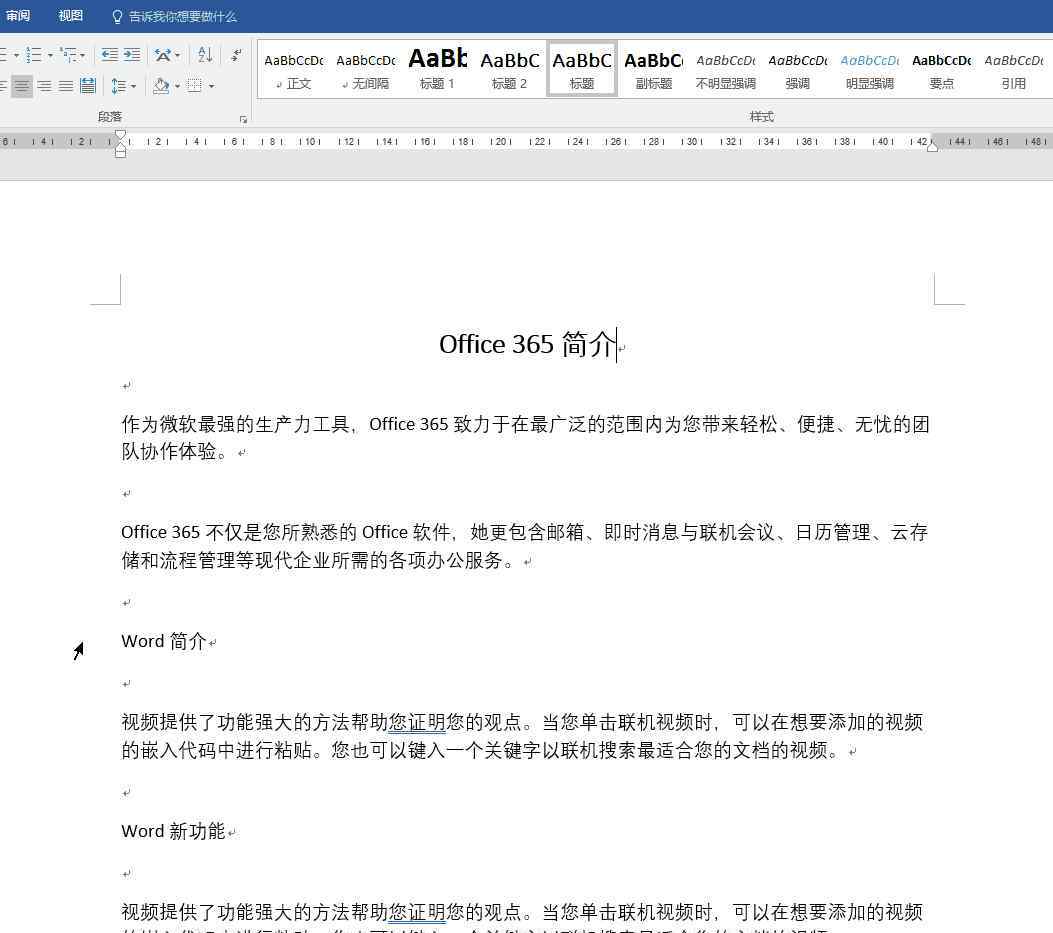Apply the 明显强调 (Intense Emphasis) style
The width and height of the screenshot is (1053, 933).
tap(870, 70)
